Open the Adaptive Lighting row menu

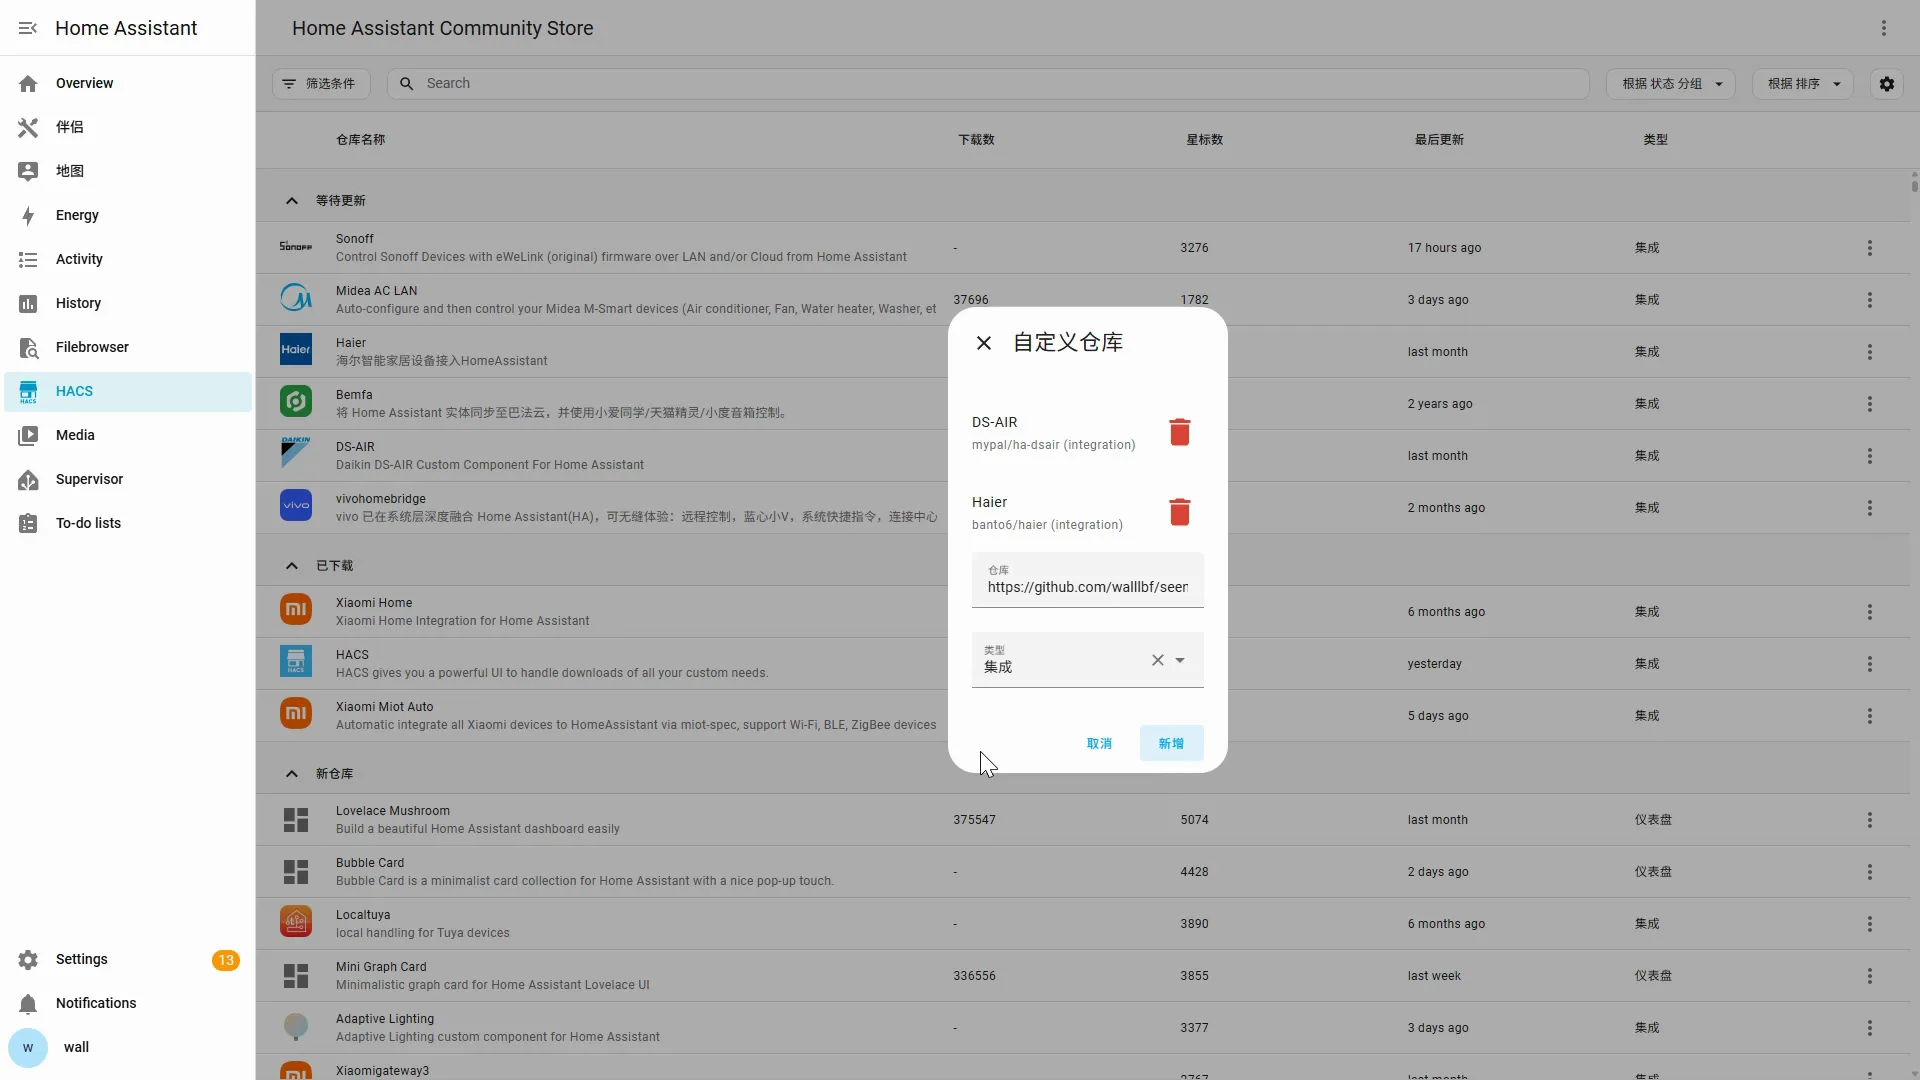pos(1870,1028)
